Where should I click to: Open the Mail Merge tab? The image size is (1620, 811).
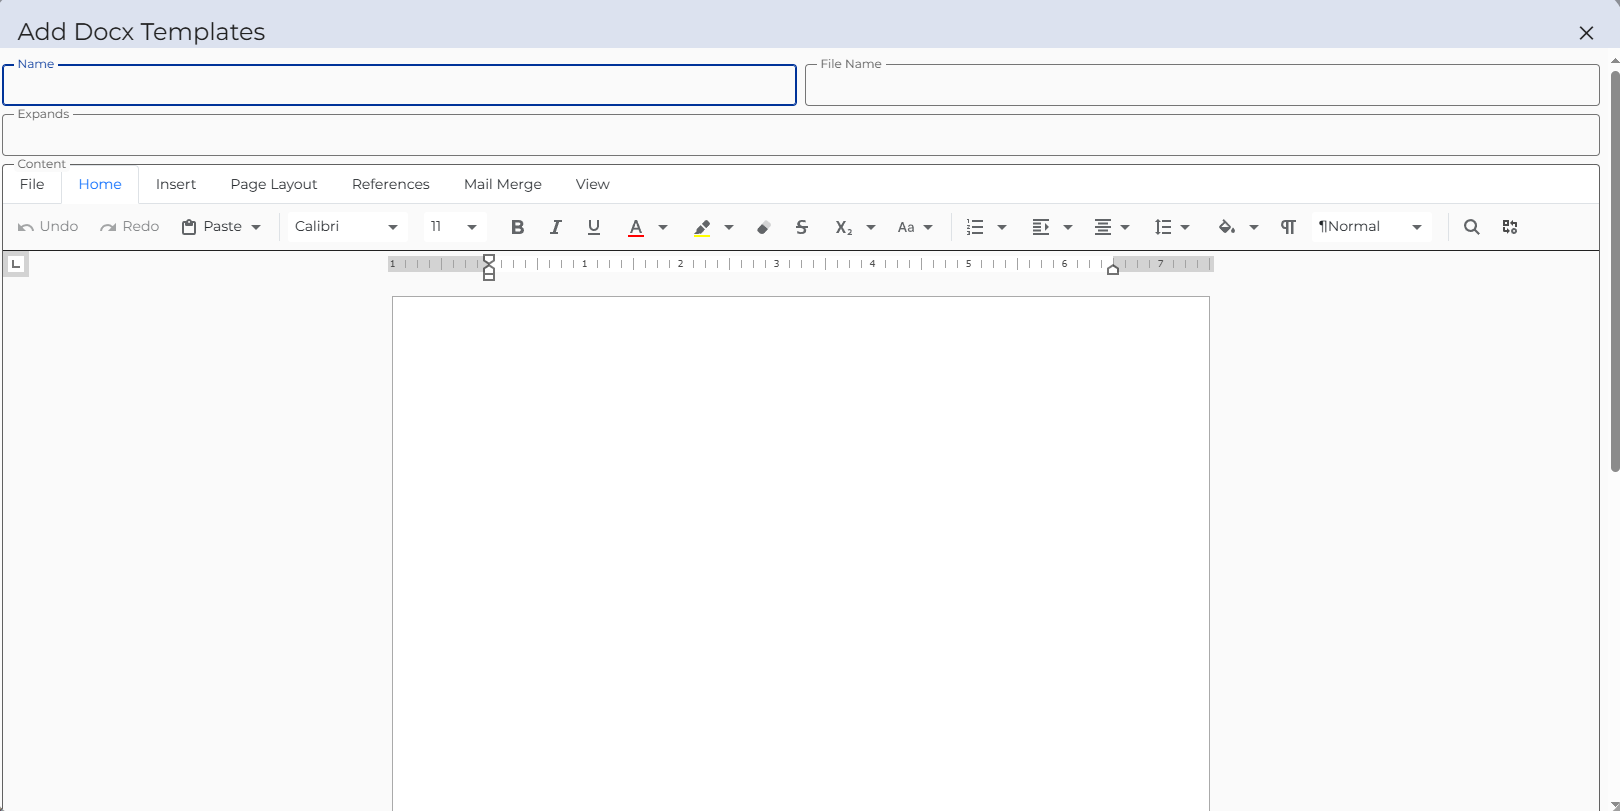tap(502, 185)
